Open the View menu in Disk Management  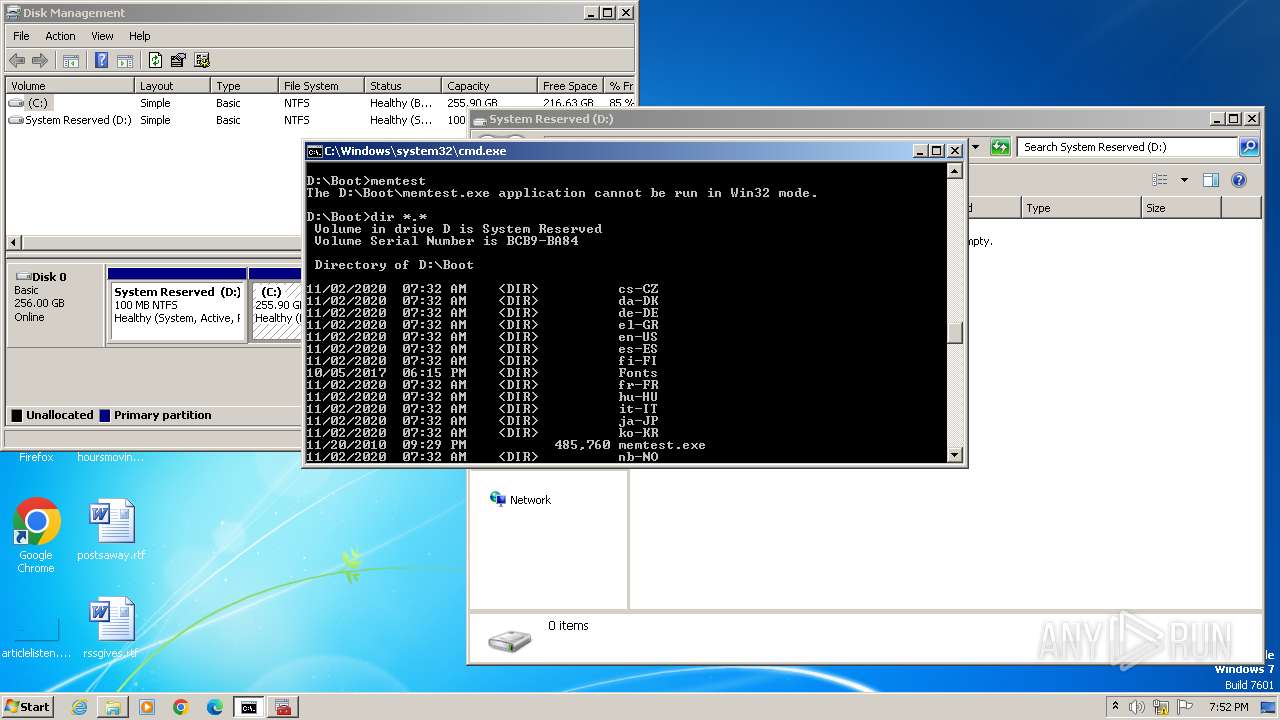click(x=102, y=36)
